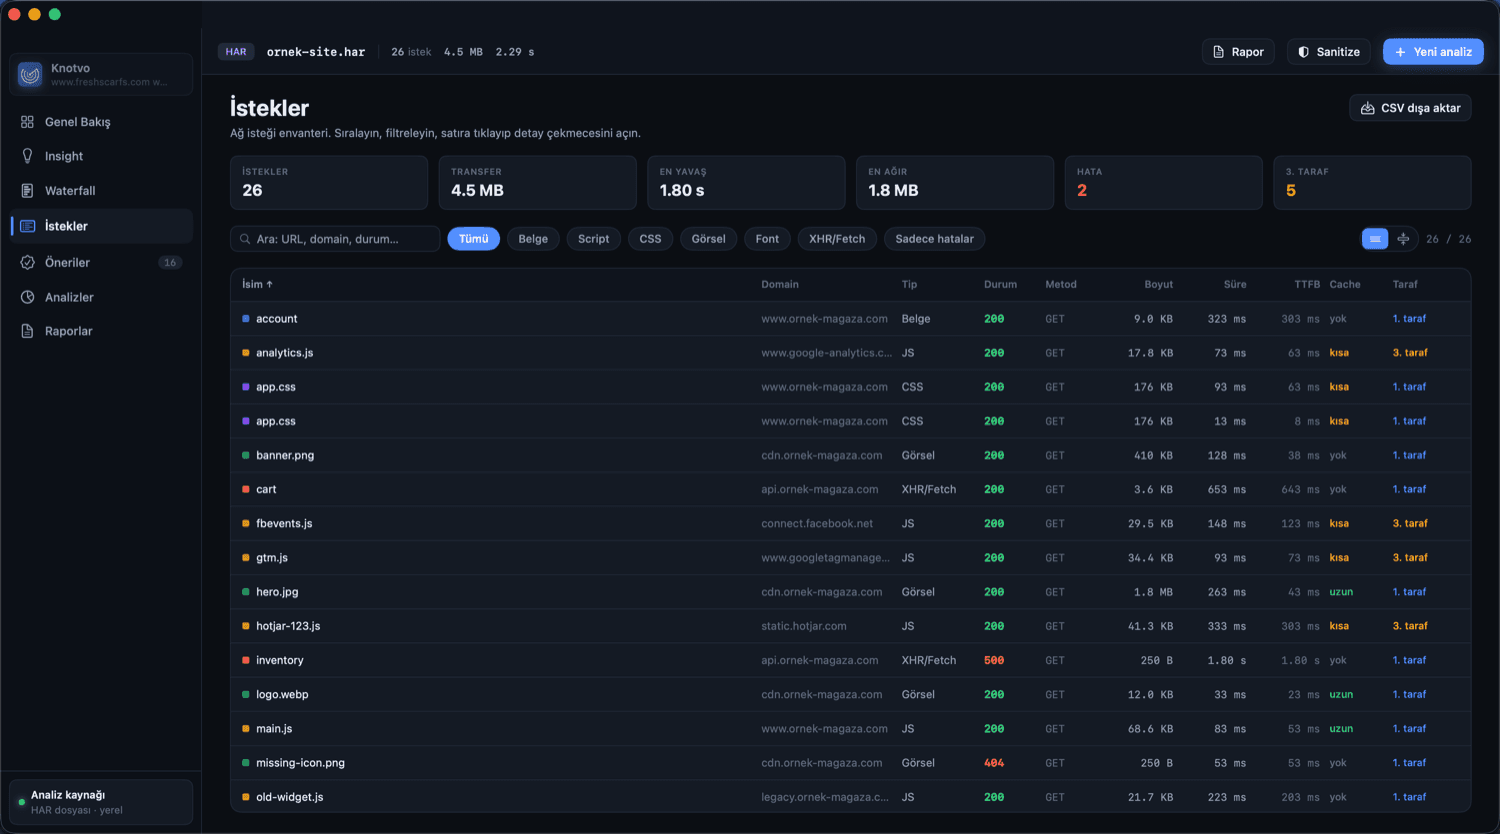
Task: Click the Insight lightbulb icon
Action: 27,156
